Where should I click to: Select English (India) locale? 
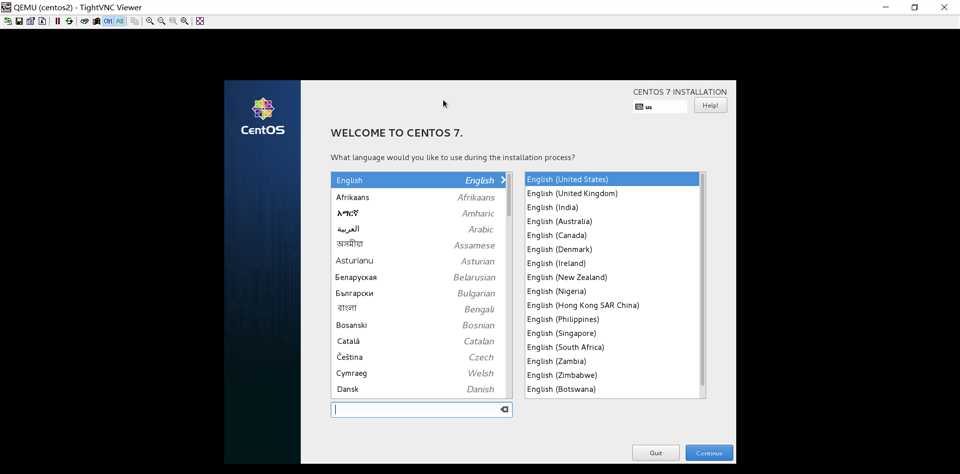612,208
